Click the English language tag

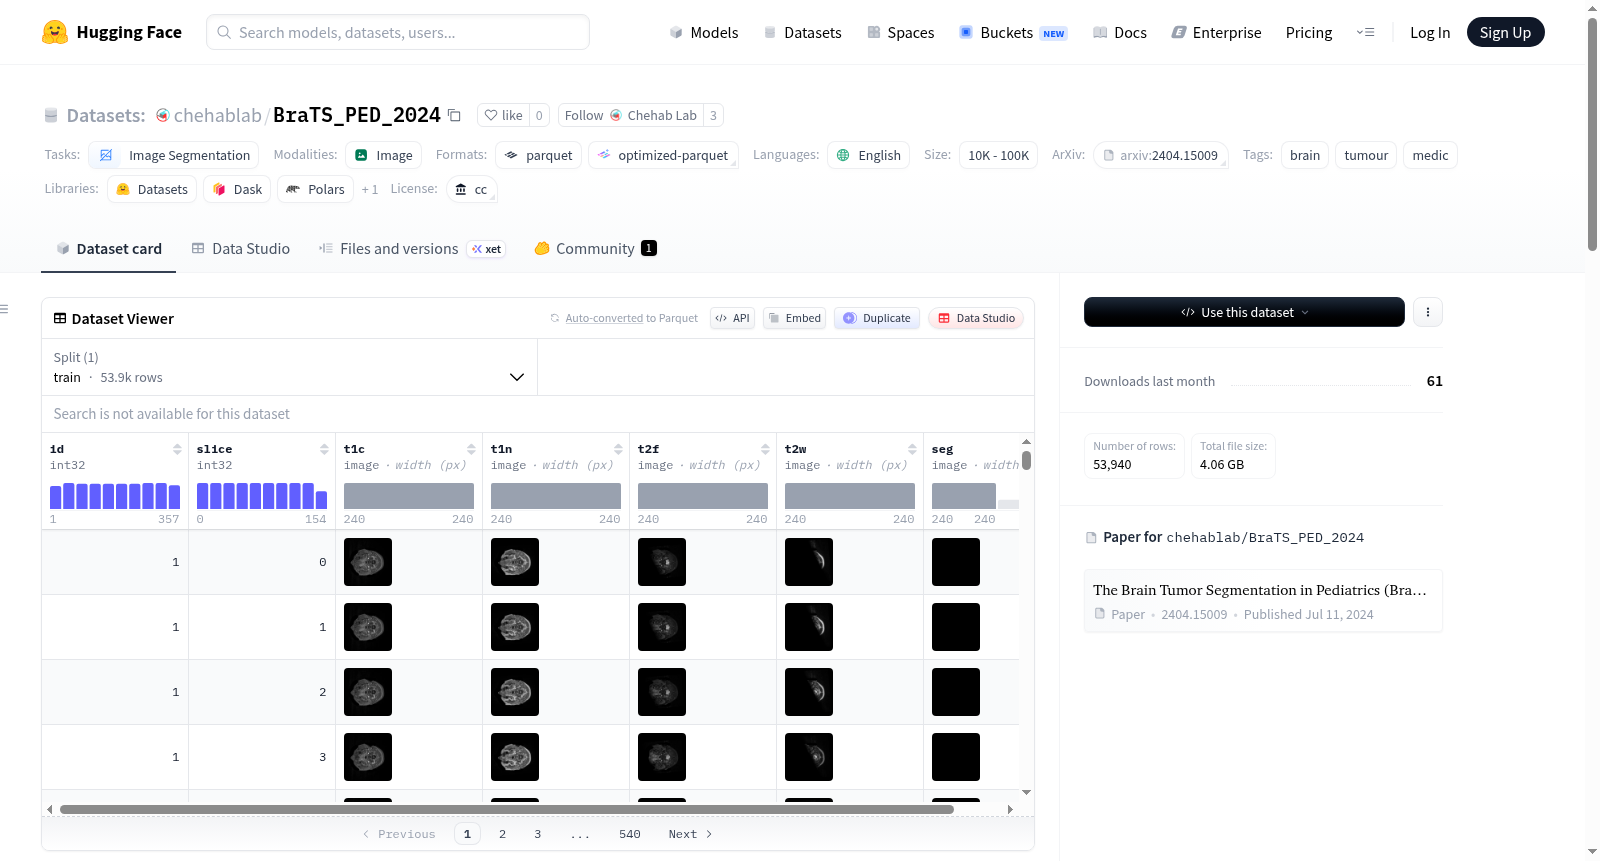(868, 155)
